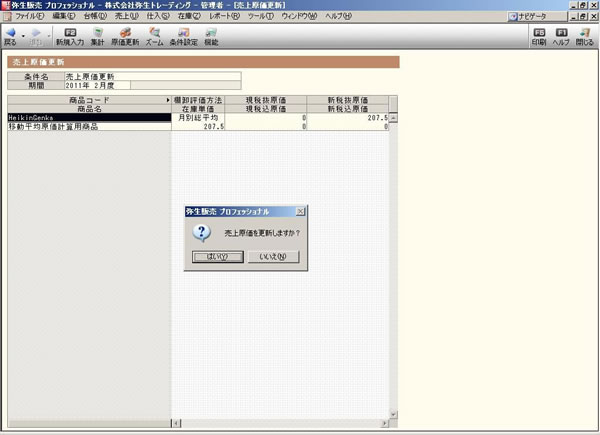Open 新規入力 from the toolbar
The height and width of the screenshot is (435, 600).
pos(70,37)
